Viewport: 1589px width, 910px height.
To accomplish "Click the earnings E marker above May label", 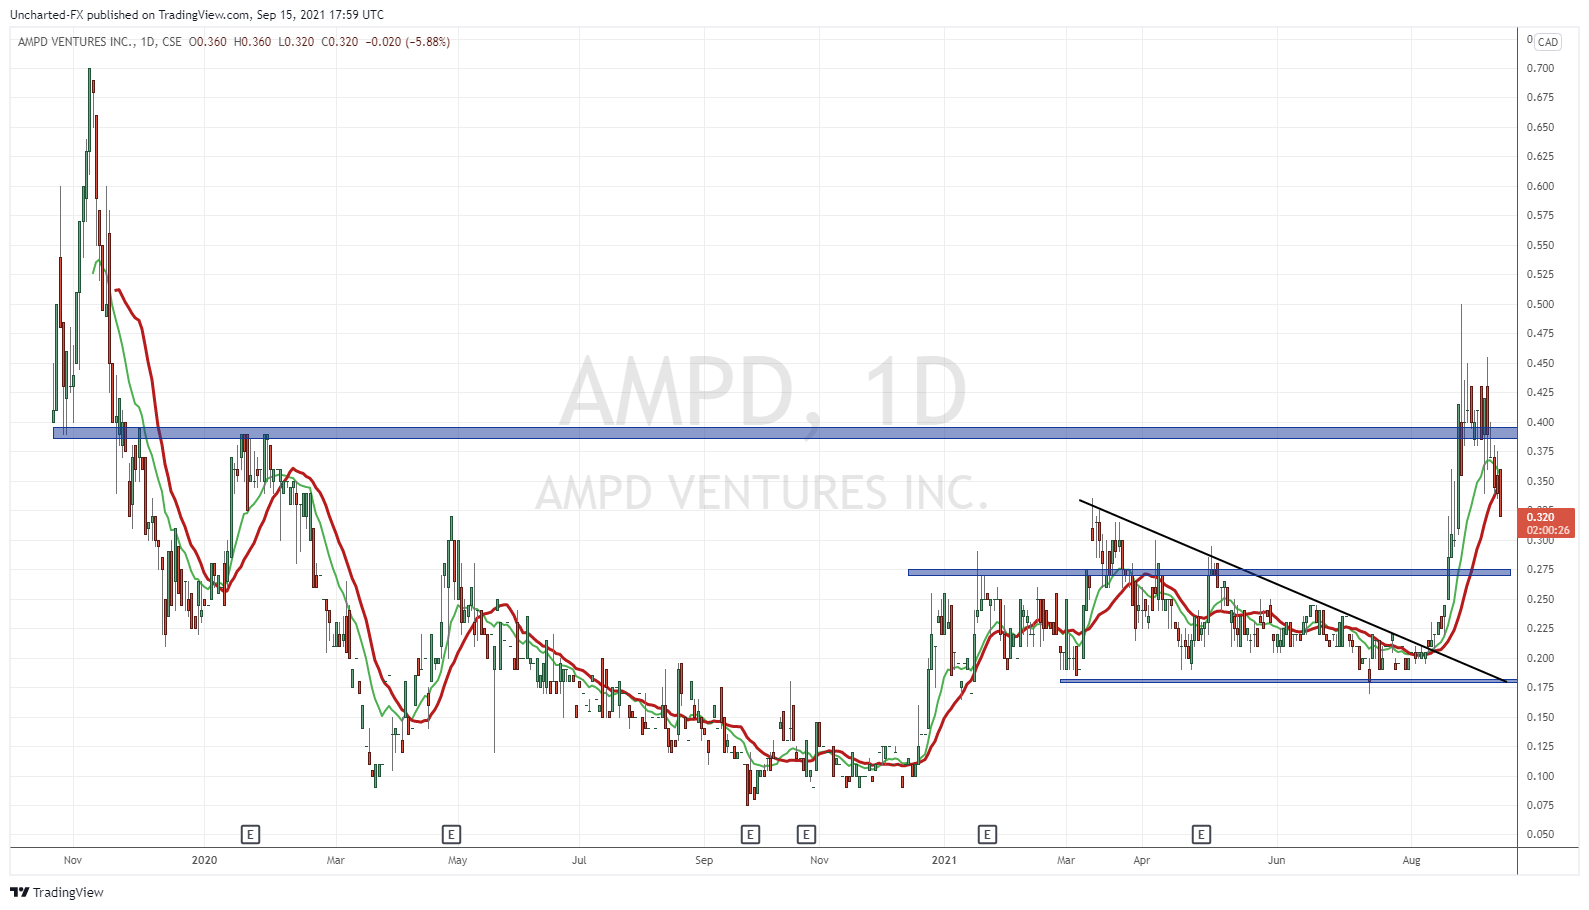I will [x=451, y=834].
